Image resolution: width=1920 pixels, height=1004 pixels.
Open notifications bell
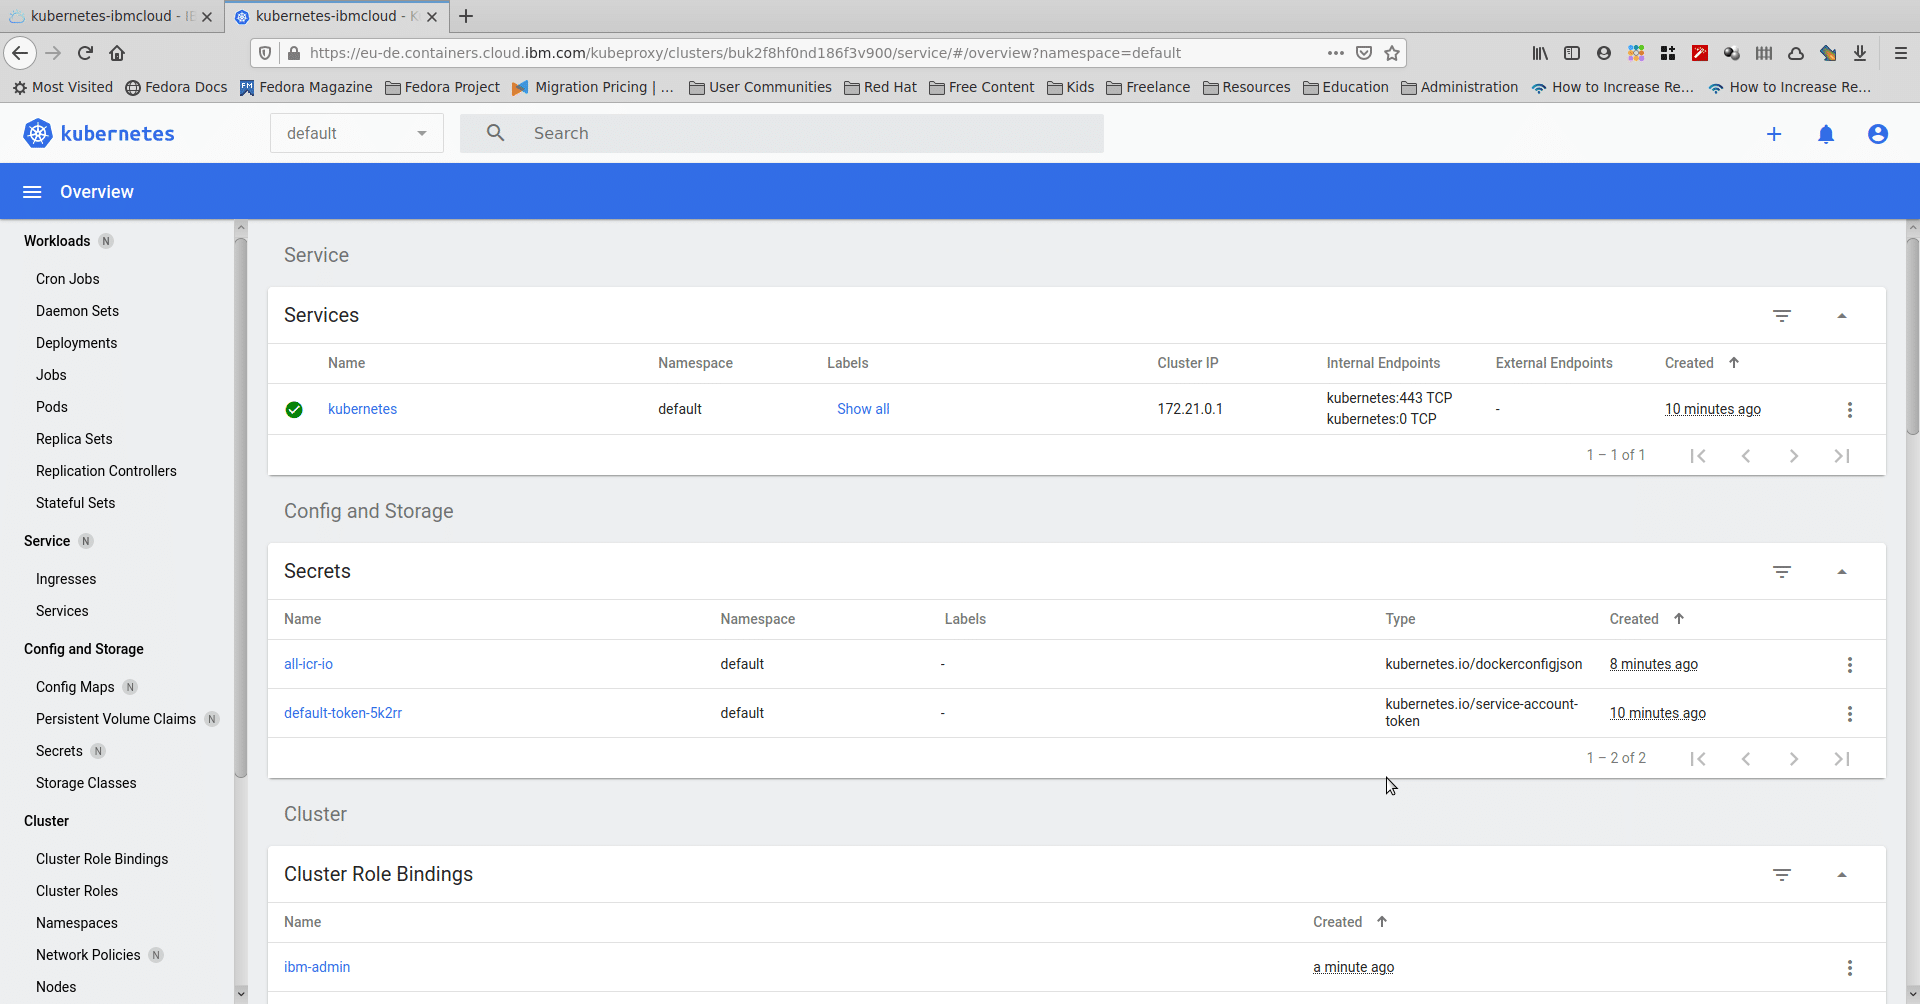(x=1826, y=134)
